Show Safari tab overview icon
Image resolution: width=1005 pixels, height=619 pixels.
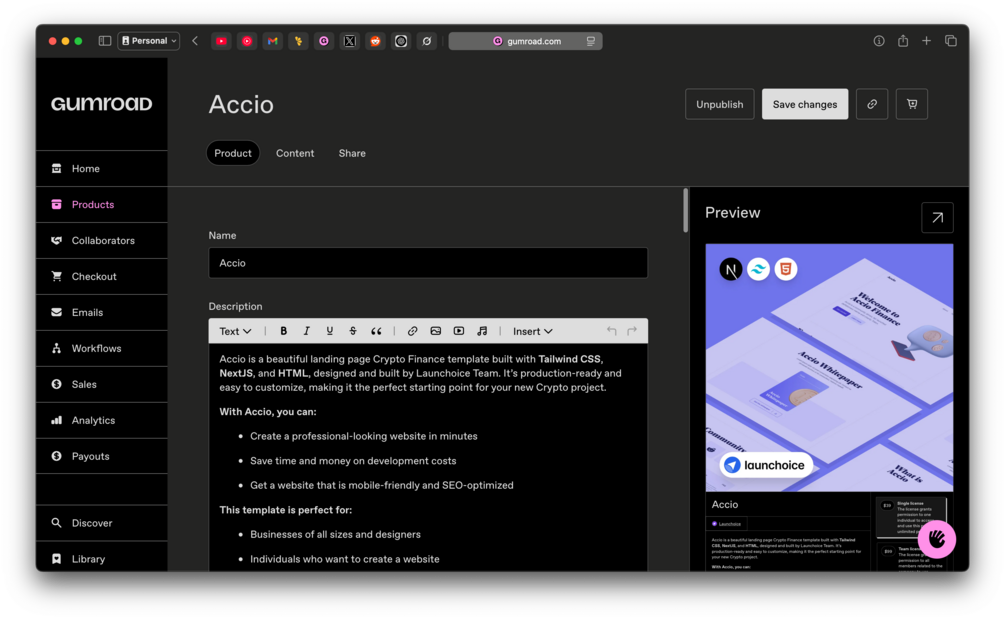(951, 41)
